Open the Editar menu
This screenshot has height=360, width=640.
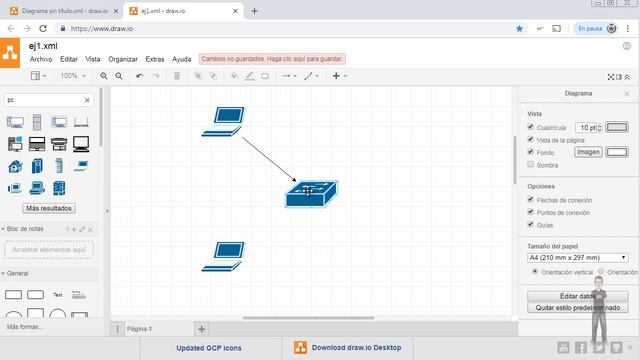point(69,59)
